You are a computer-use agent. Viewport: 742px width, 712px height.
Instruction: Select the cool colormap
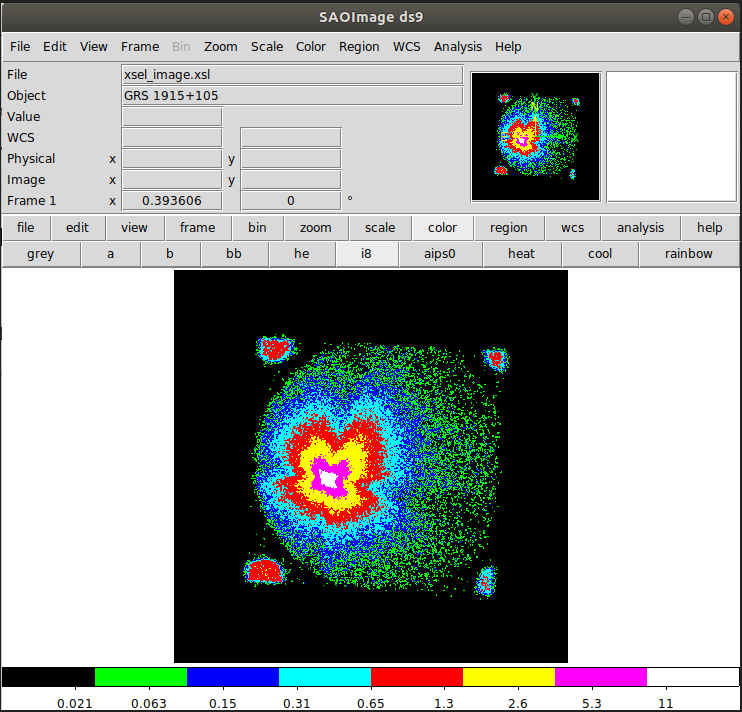[x=600, y=254]
